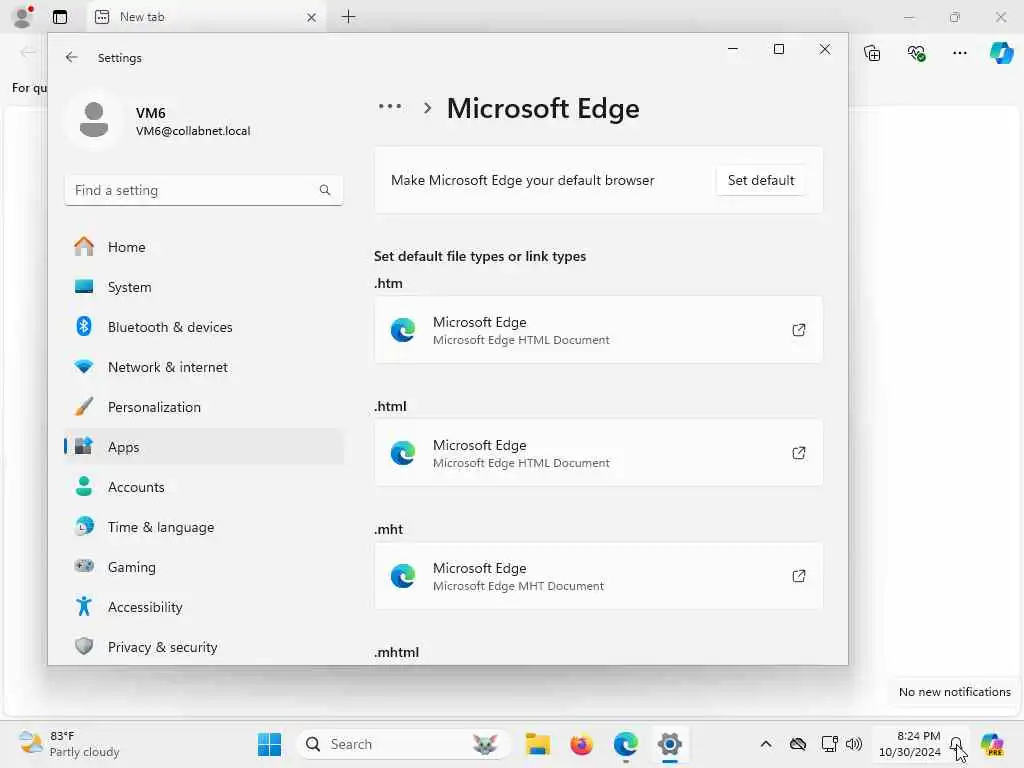Focus the Find a setting search box

click(204, 190)
